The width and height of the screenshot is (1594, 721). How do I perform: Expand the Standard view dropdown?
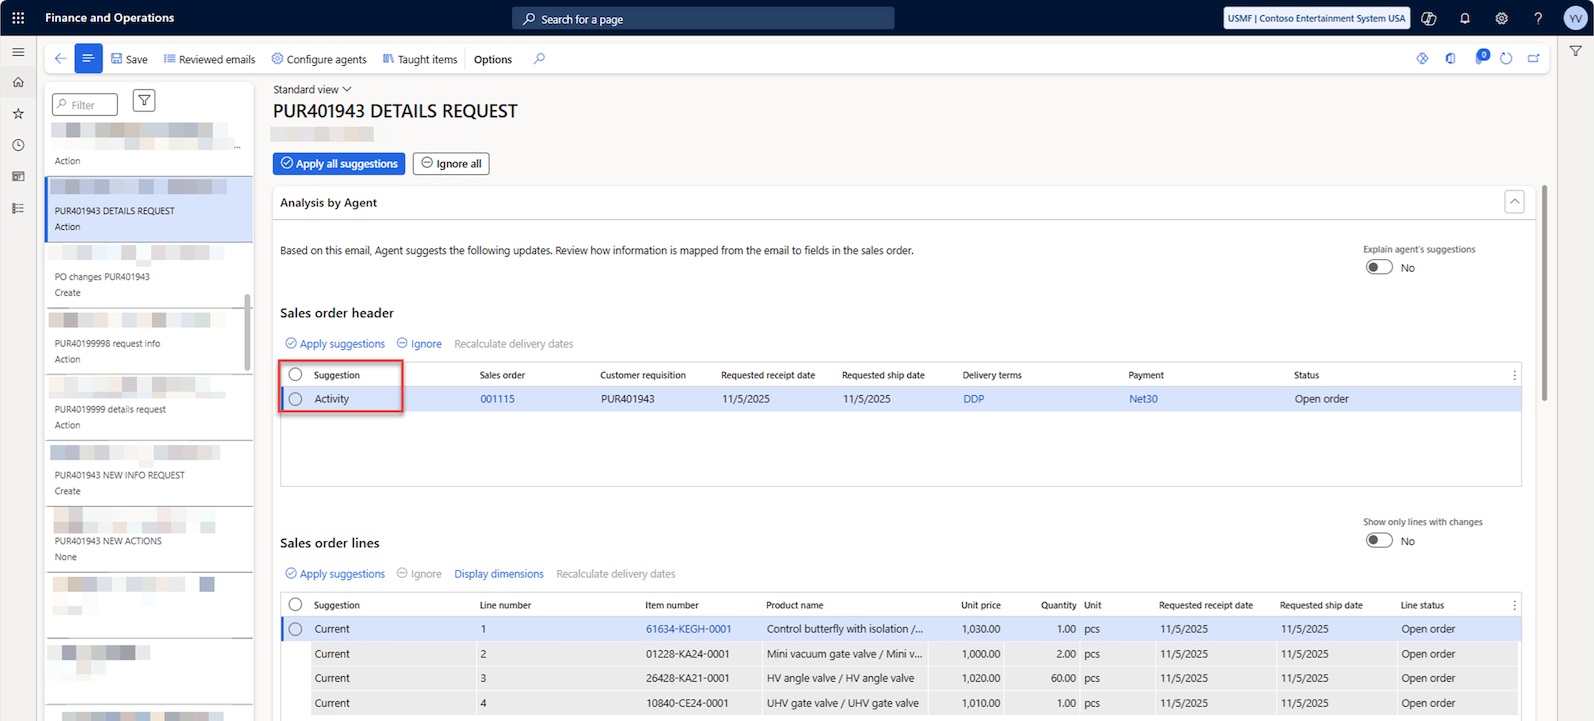(x=312, y=89)
